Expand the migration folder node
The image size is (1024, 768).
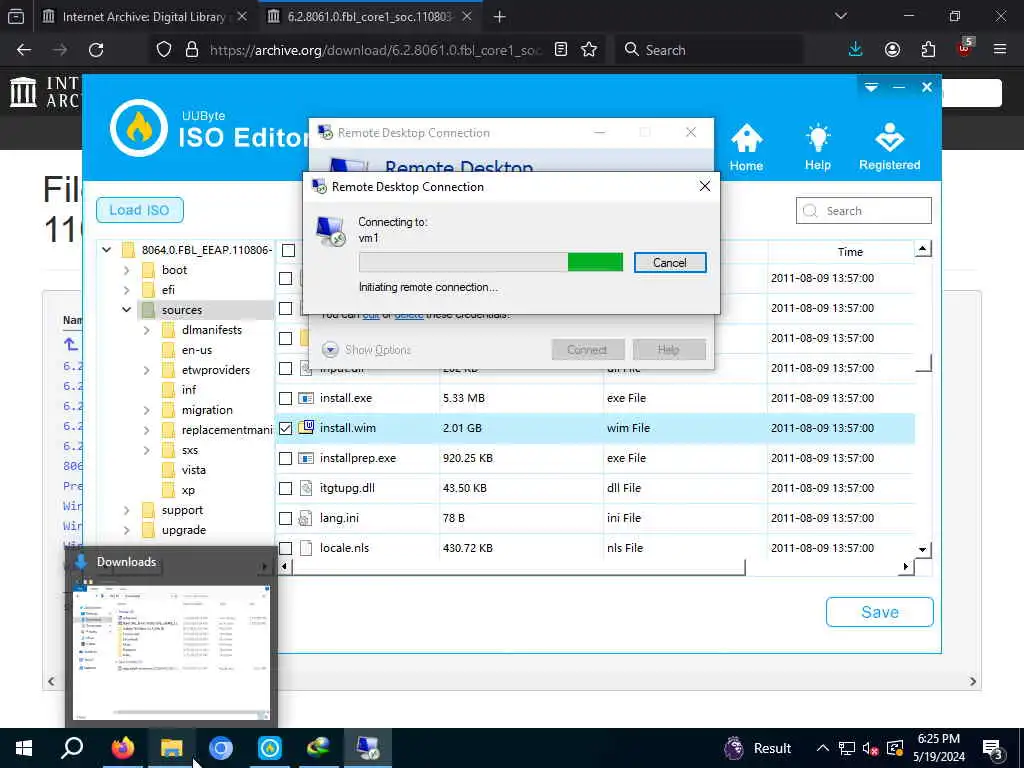pyautogui.click(x=147, y=410)
